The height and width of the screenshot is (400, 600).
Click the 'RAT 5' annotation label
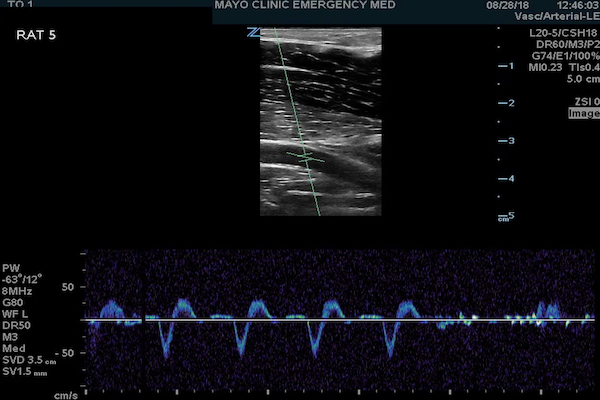tap(36, 35)
